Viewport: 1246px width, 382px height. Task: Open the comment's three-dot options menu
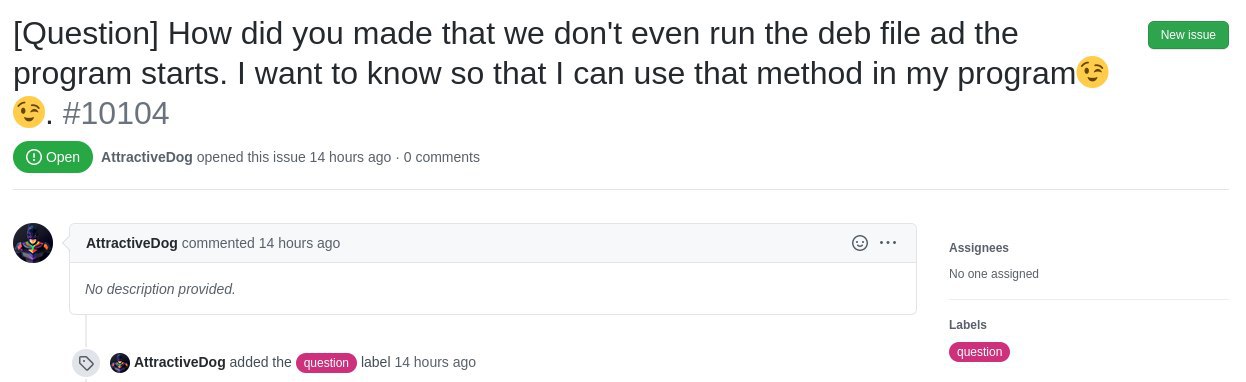coord(888,243)
